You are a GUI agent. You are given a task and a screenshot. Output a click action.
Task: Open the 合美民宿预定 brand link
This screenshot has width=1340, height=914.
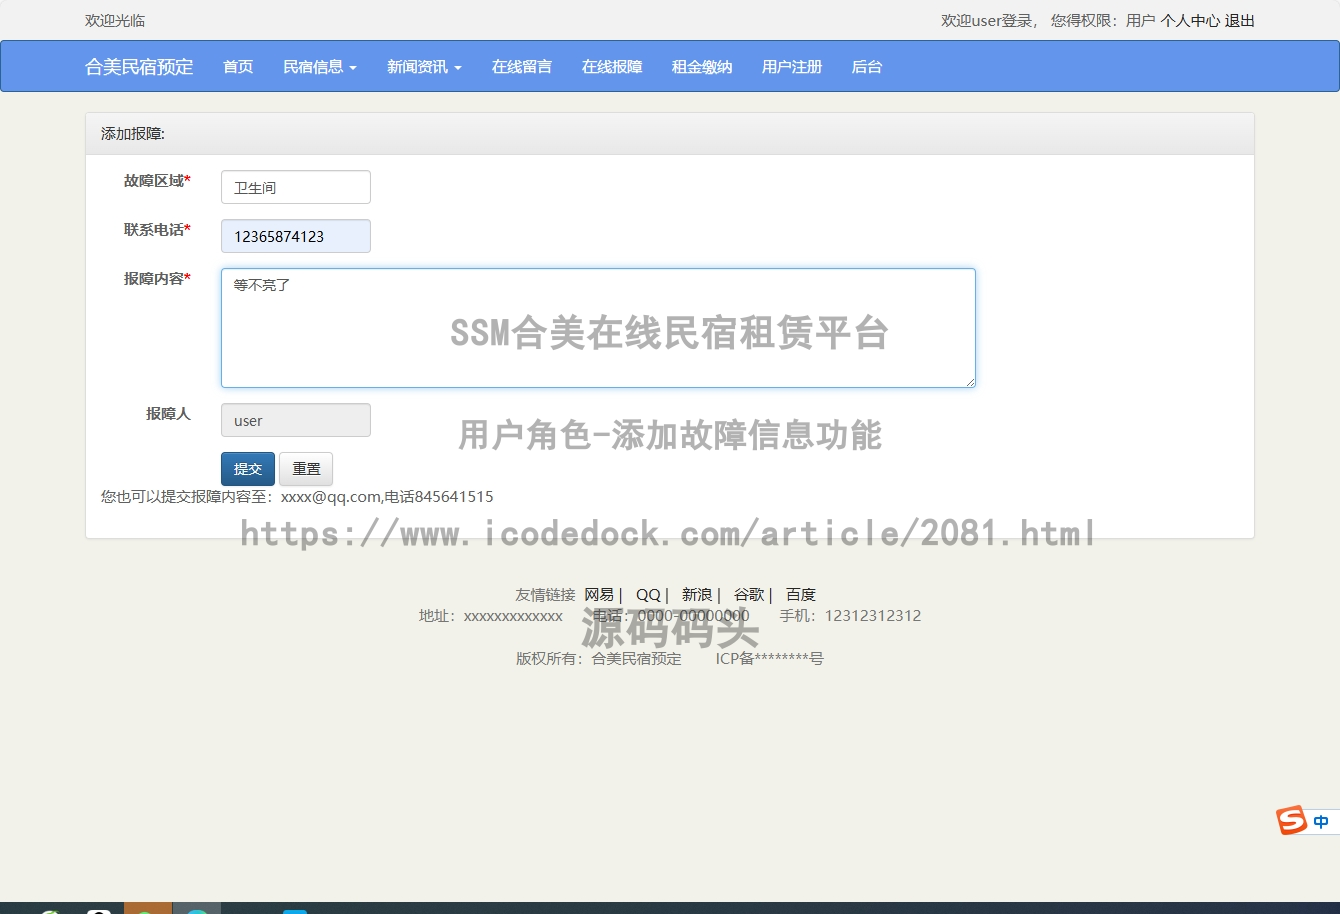pos(139,67)
